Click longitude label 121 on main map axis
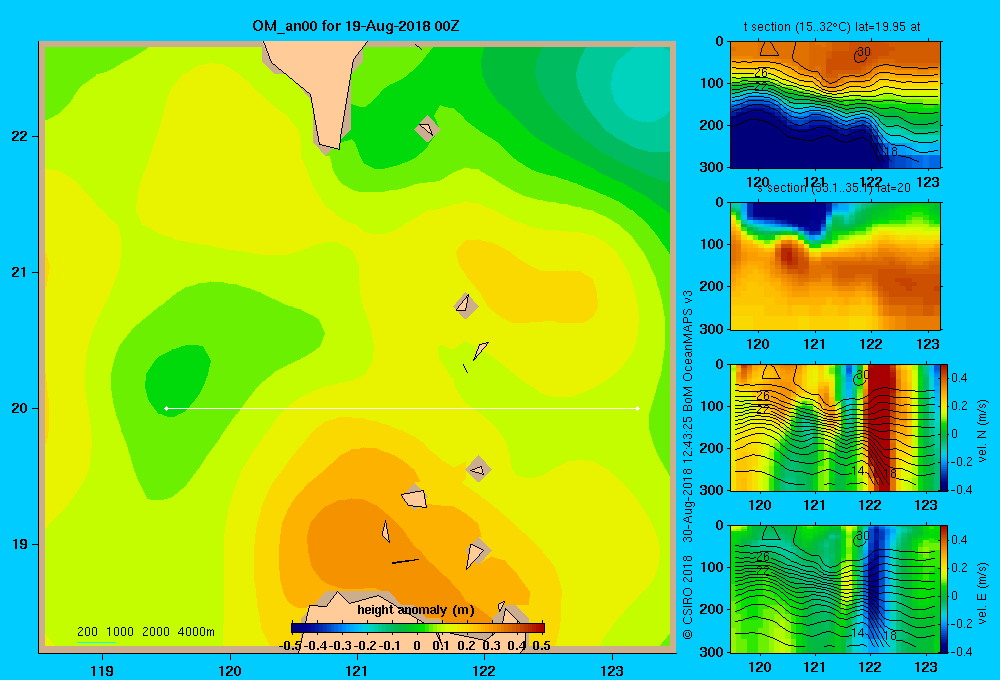1000x680 pixels. [x=357, y=671]
